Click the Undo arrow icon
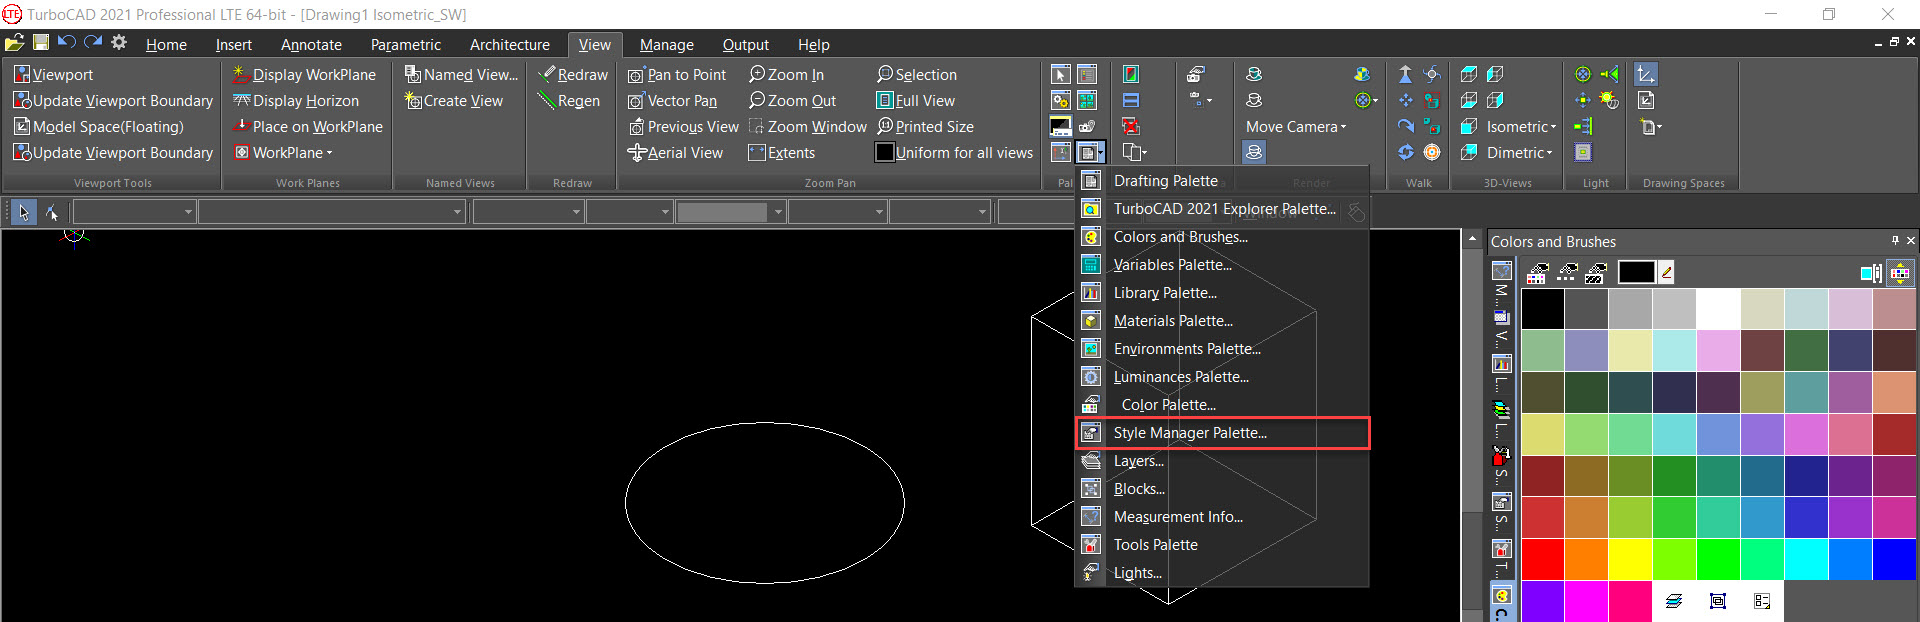The image size is (1920, 622). (x=67, y=42)
